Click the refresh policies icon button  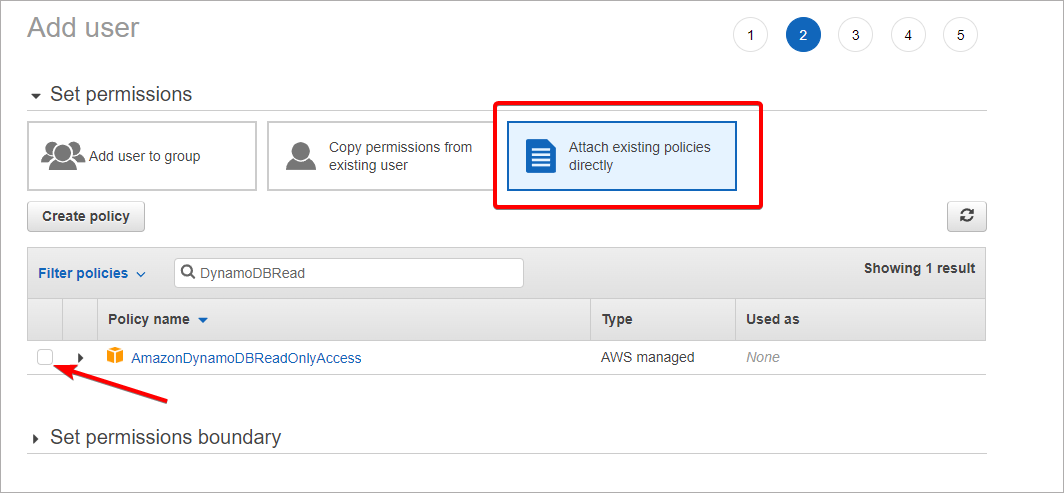pyautogui.click(x=966, y=216)
